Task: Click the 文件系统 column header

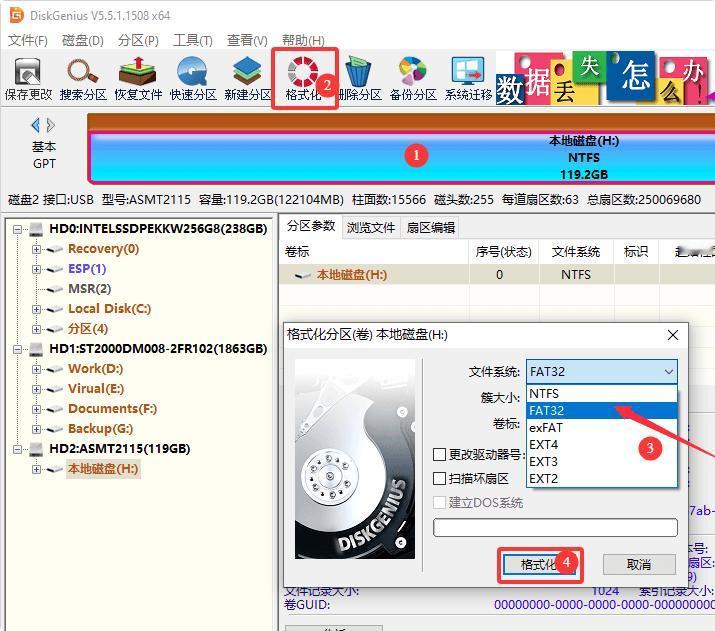Action: pyautogui.click(x=576, y=252)
